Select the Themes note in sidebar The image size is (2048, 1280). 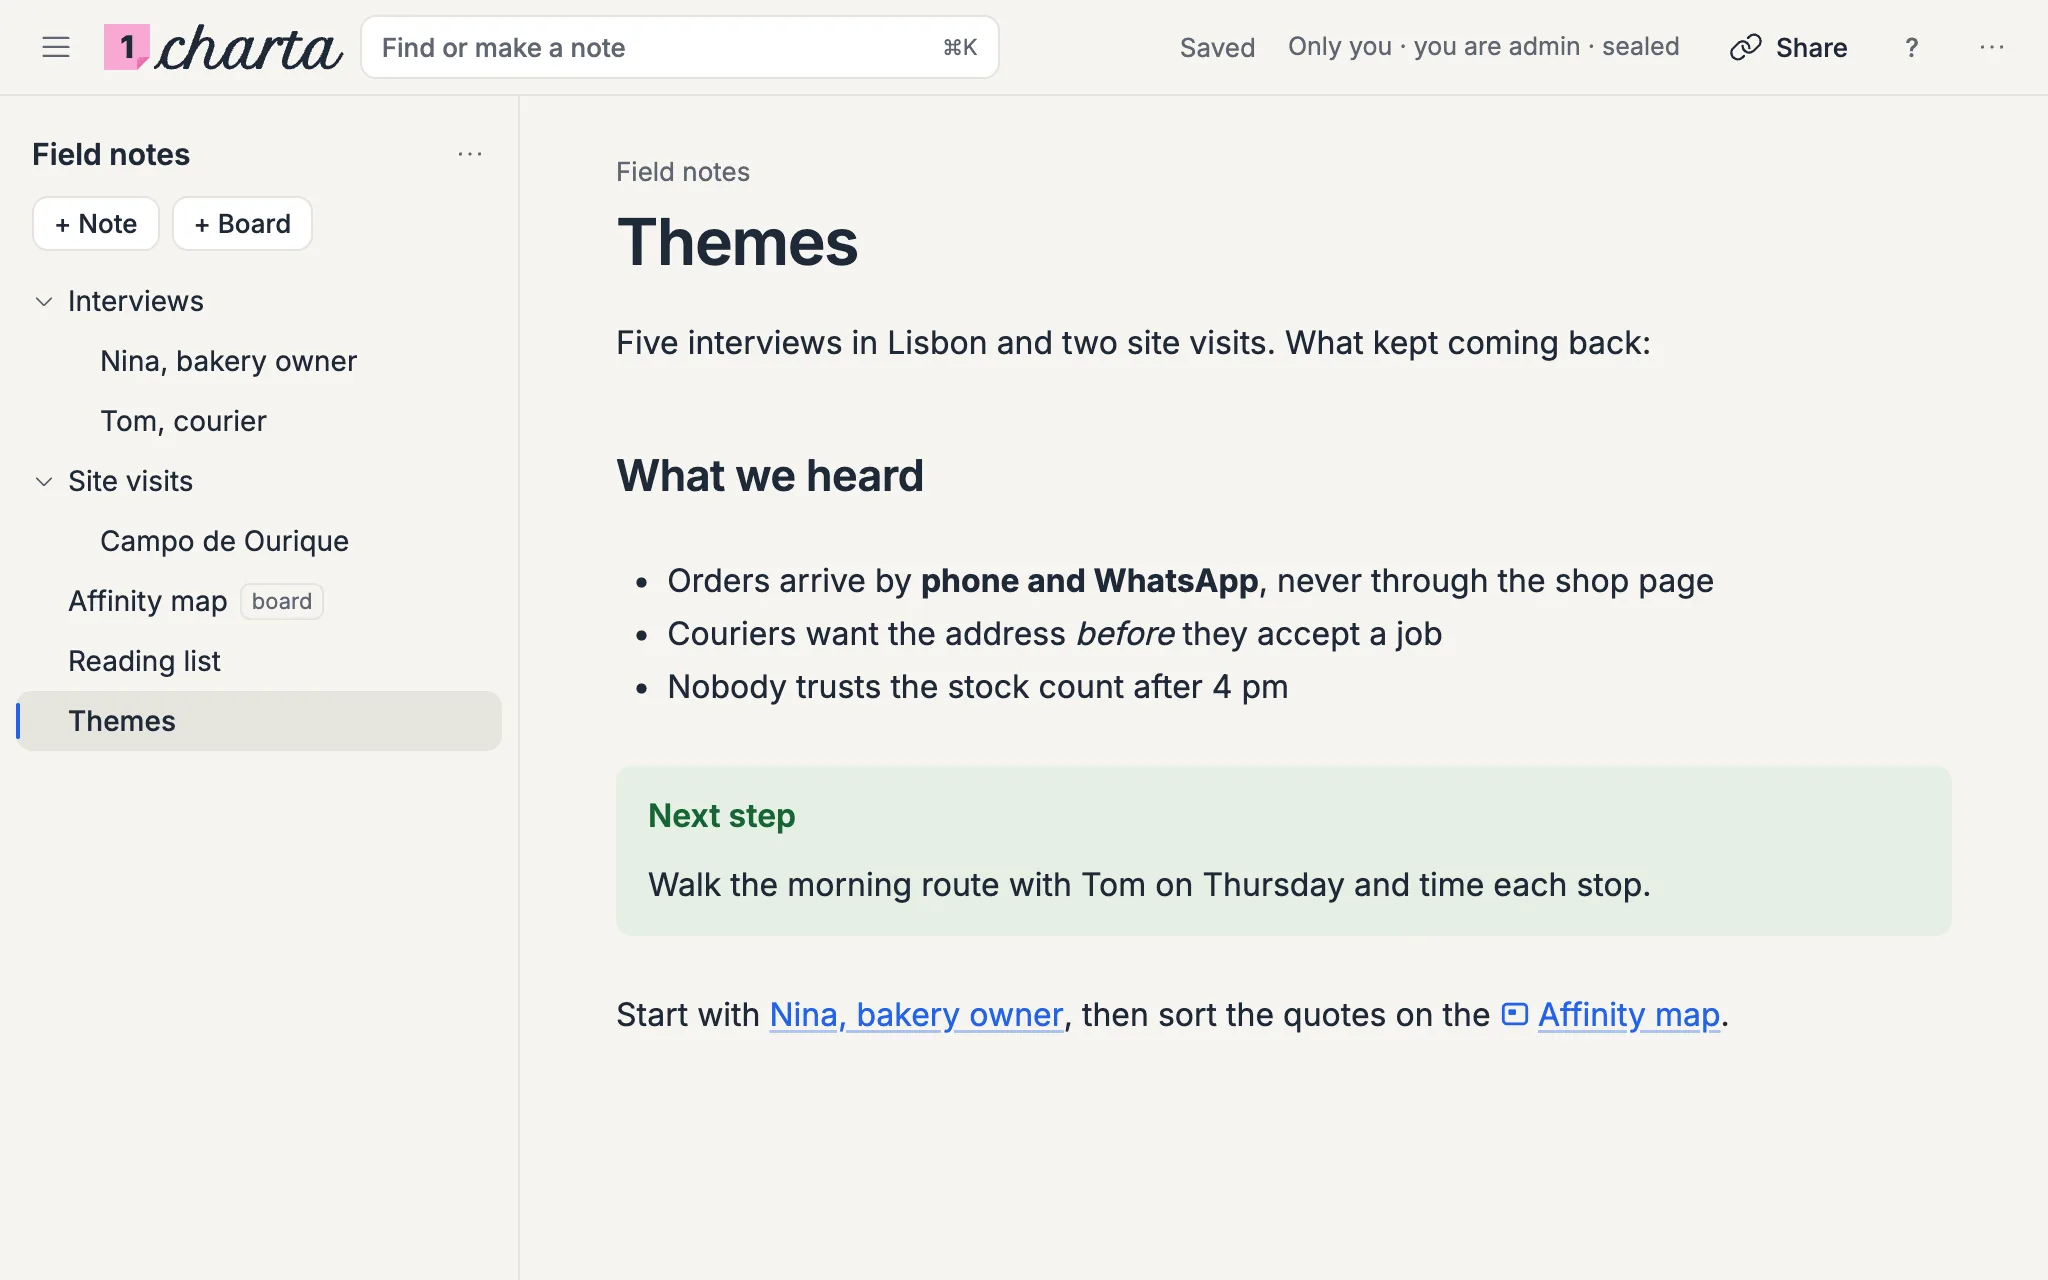260,721
